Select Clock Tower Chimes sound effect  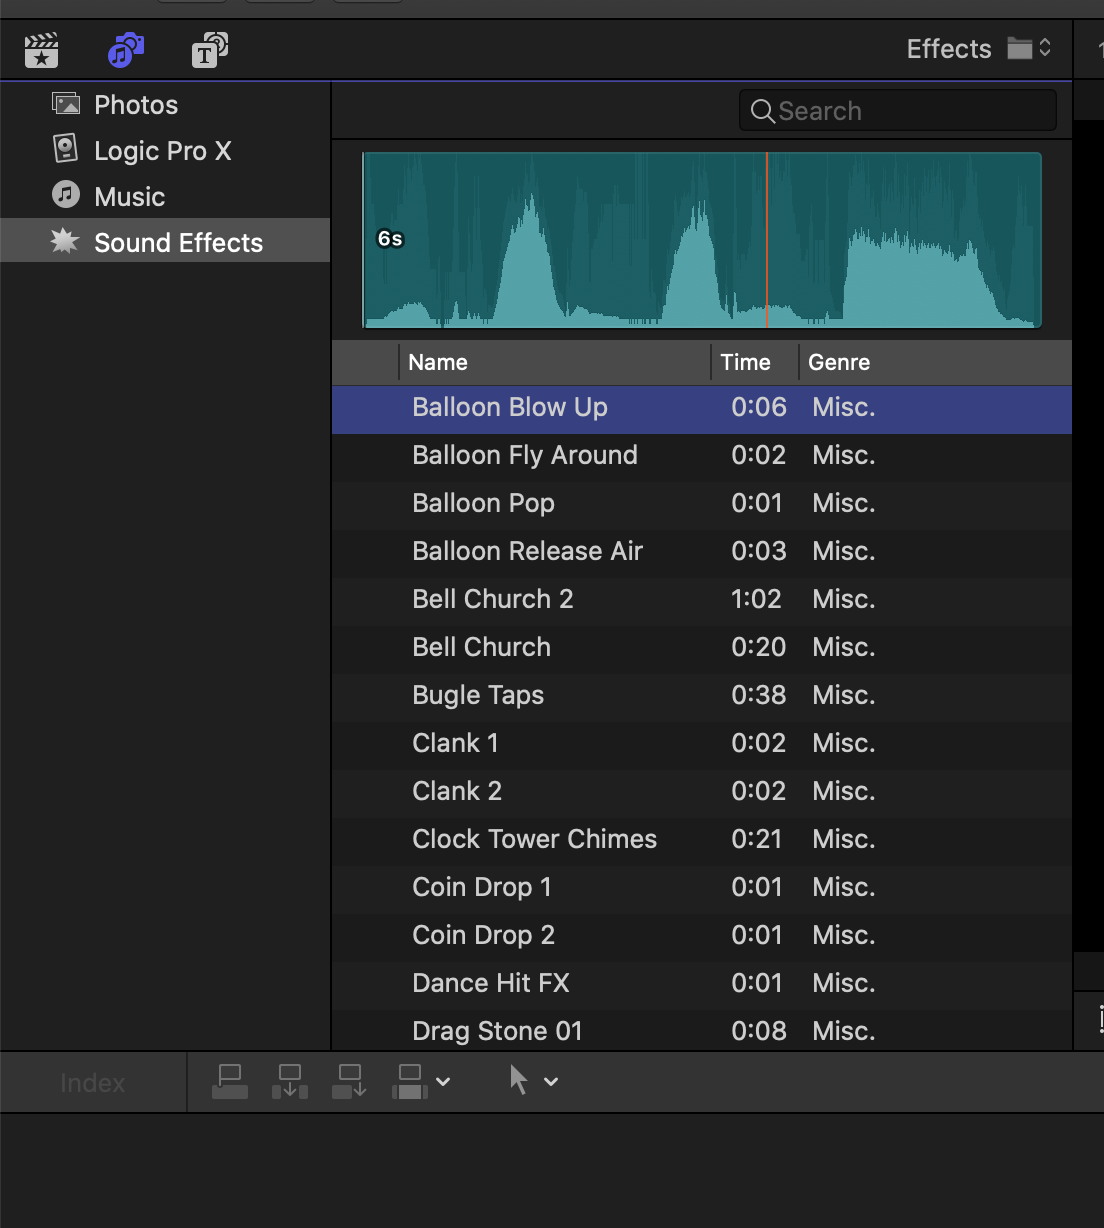click(x=702, y=840)
